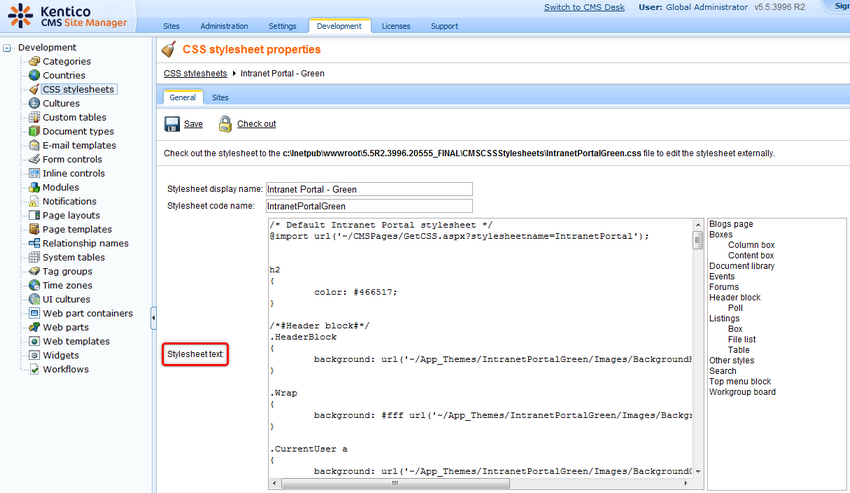This screenshot has height=493, width=850.
Task: Click the Workflows icon
Action: click(34, 369)
